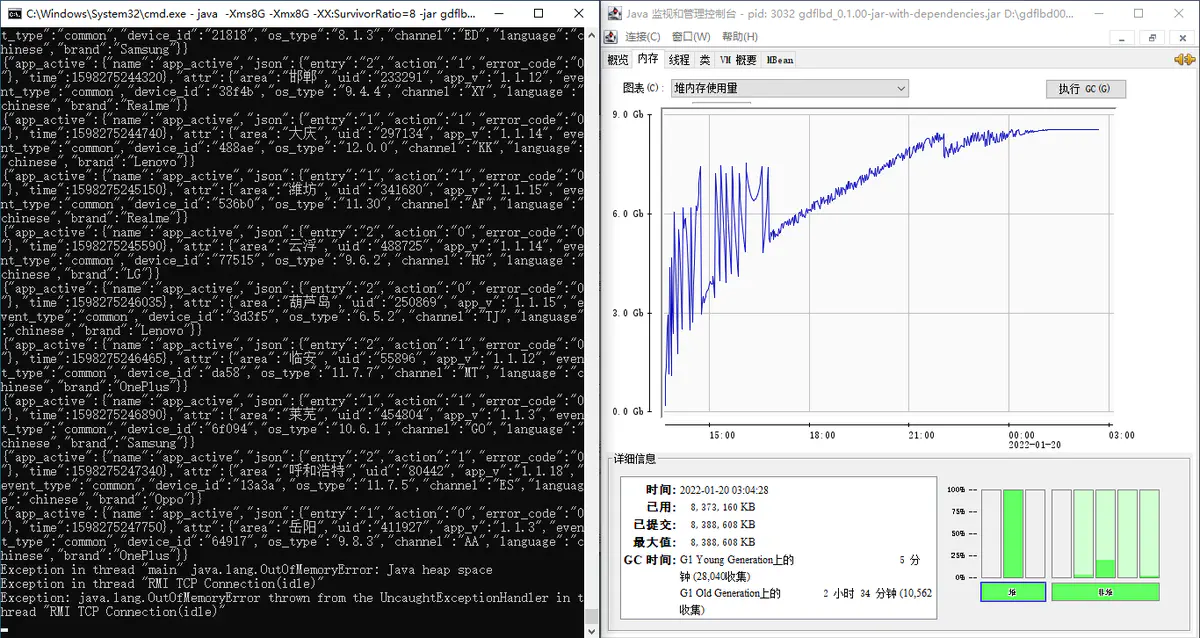
Task: Select the first empty non-heap pool bar
Action: (x=1060, y=533)
